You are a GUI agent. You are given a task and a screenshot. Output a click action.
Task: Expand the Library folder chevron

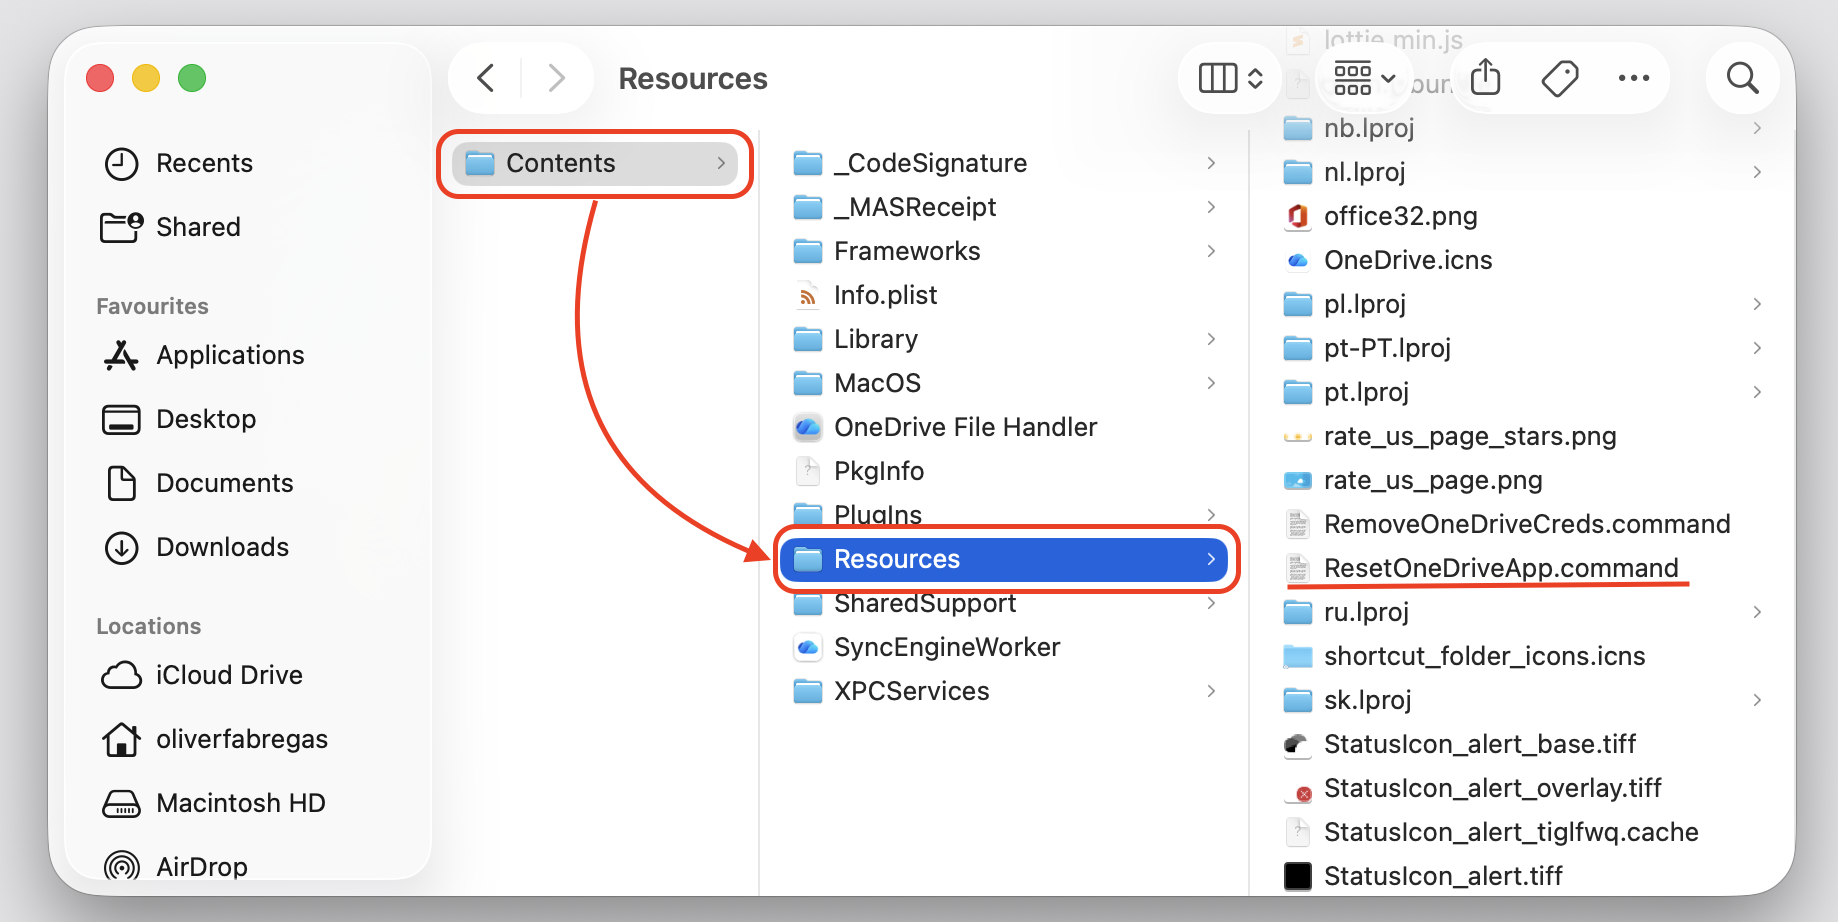[x=1211, y=339]
